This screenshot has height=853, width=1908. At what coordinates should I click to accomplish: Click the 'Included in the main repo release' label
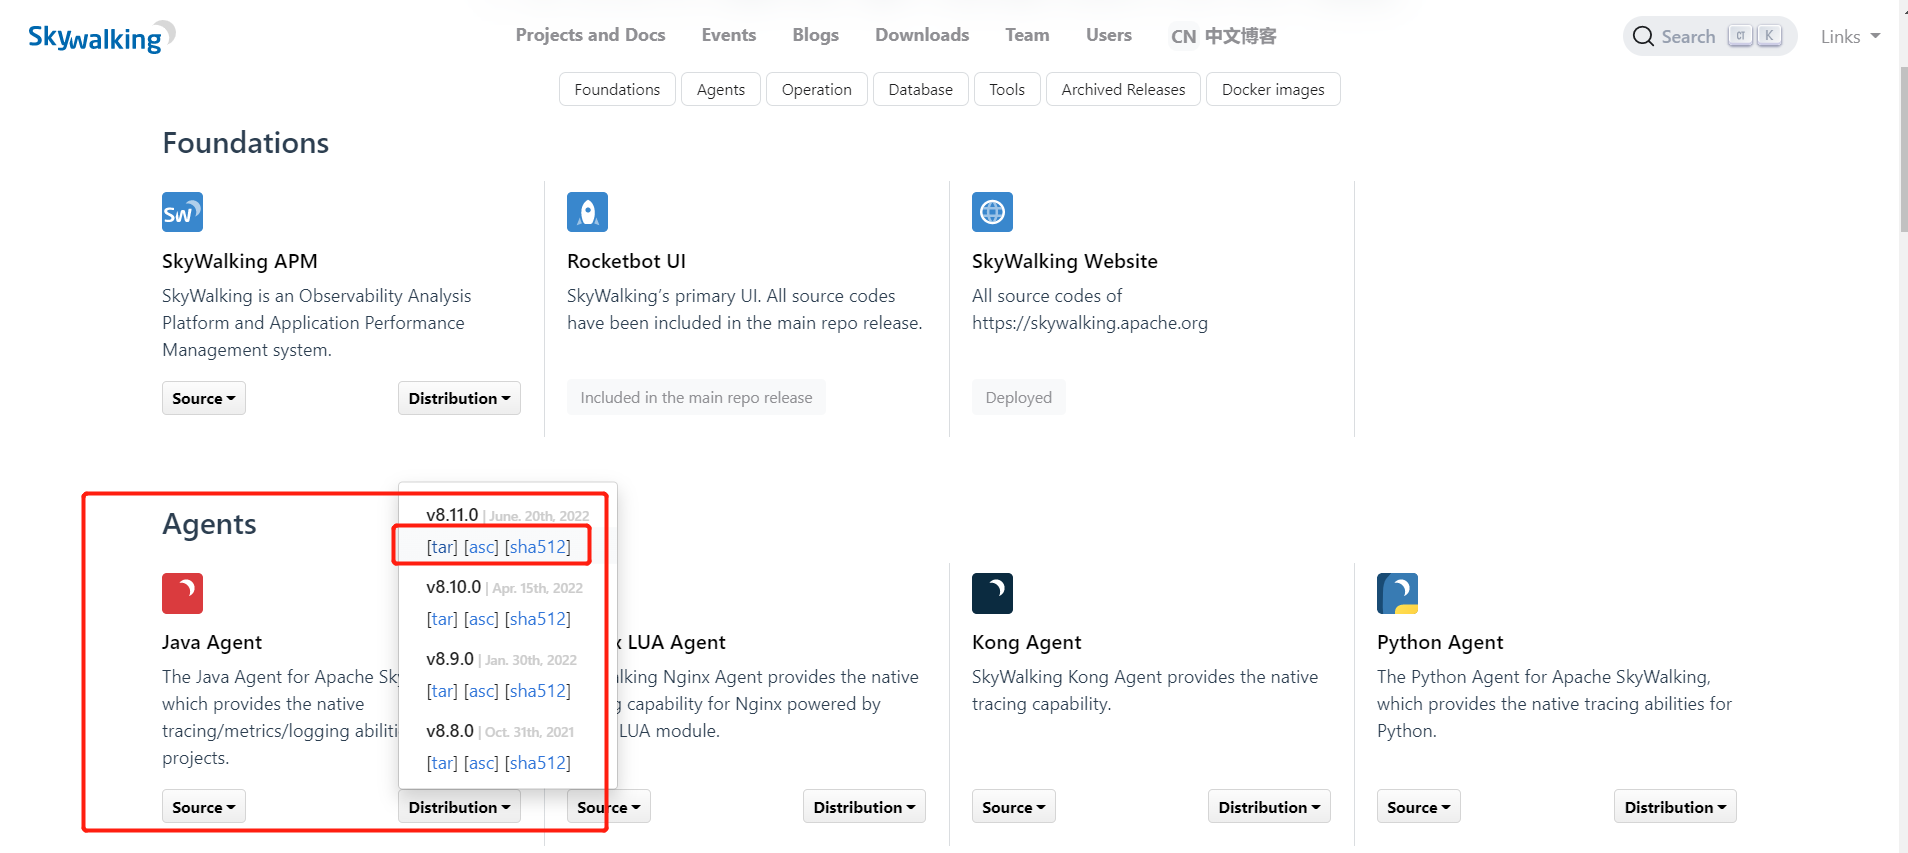click(x=696, y=397)
